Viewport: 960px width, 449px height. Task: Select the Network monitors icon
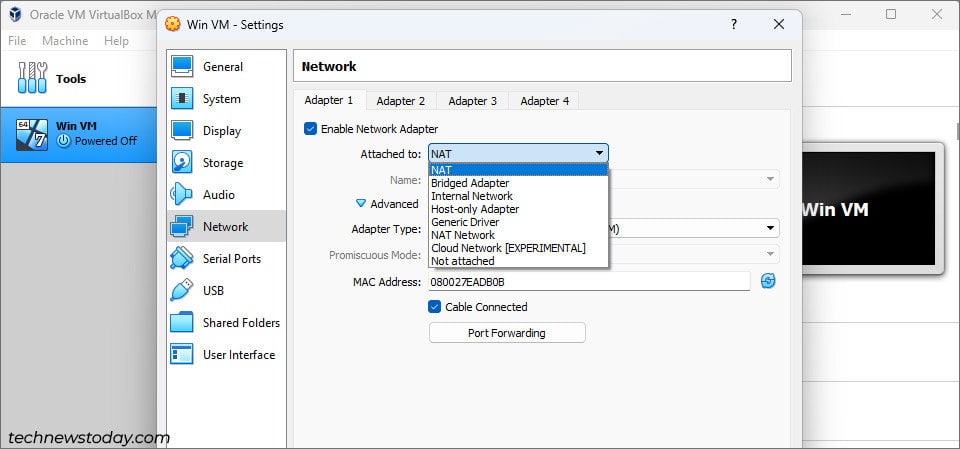coord(182,226)
